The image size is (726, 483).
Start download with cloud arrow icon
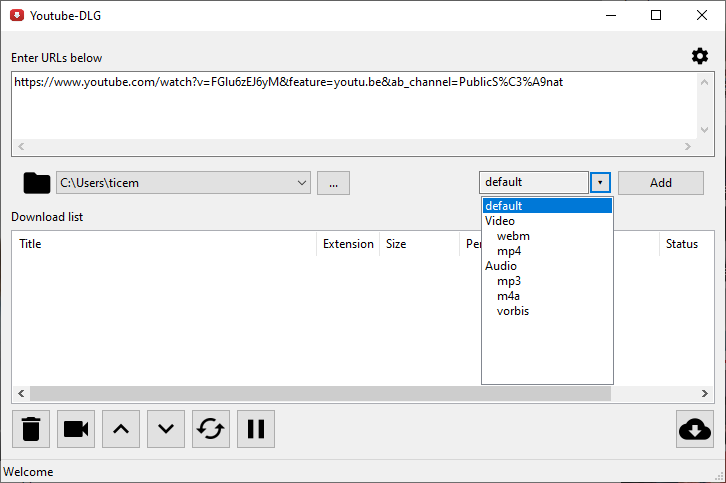695,429
